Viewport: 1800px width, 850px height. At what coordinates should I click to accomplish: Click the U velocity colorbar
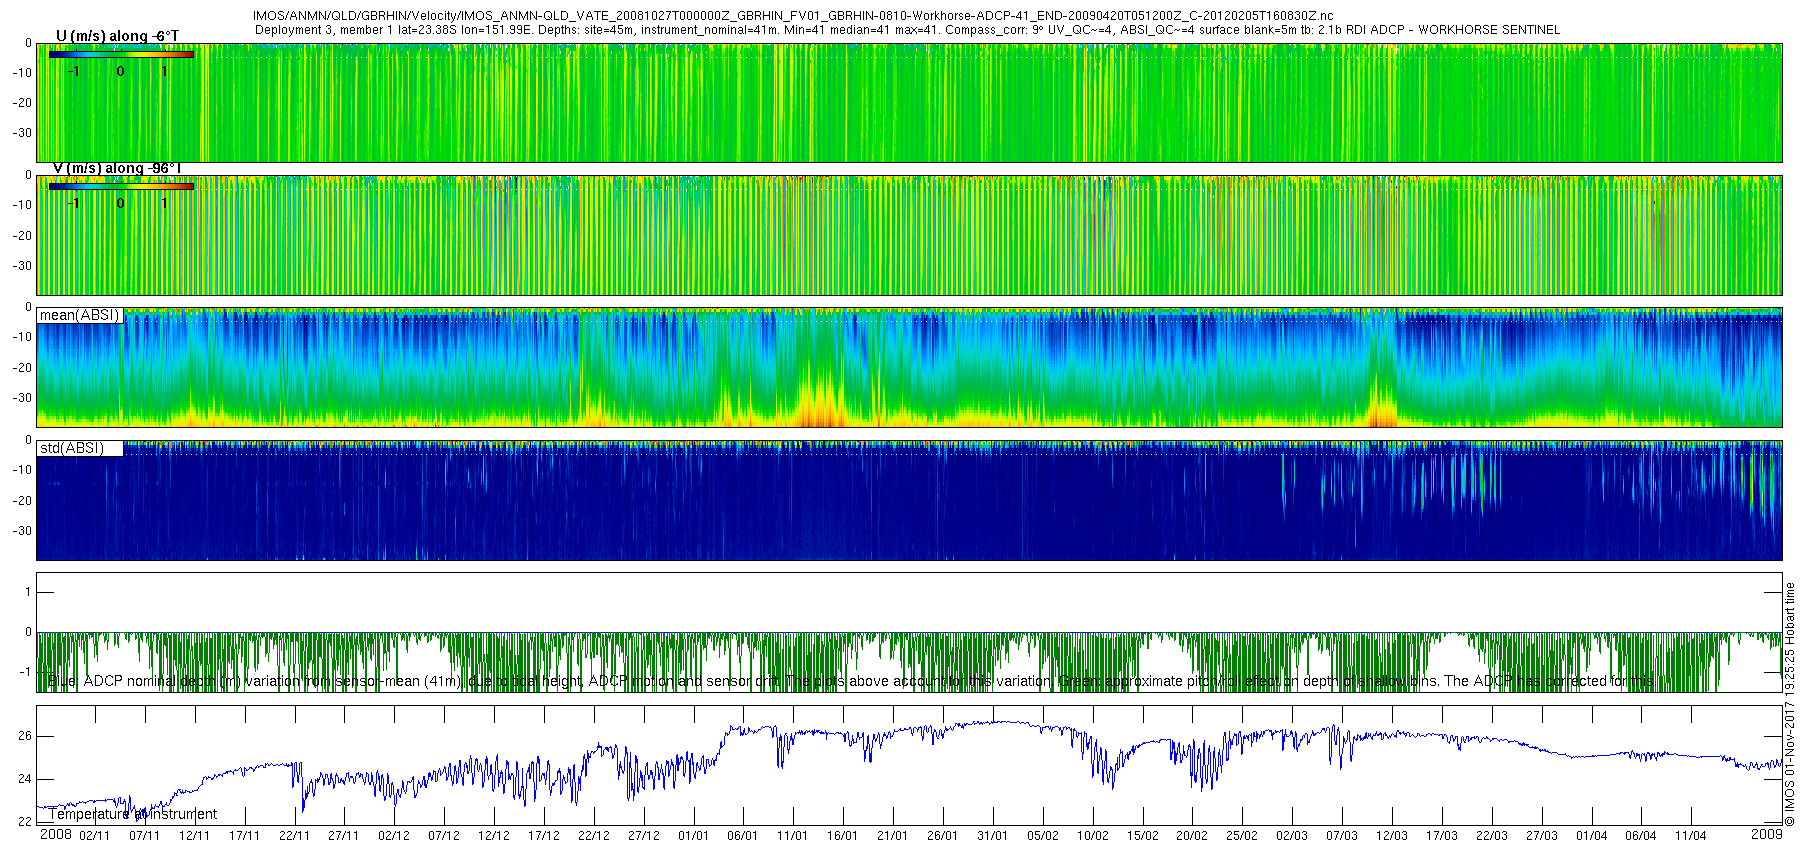[121, 54]
